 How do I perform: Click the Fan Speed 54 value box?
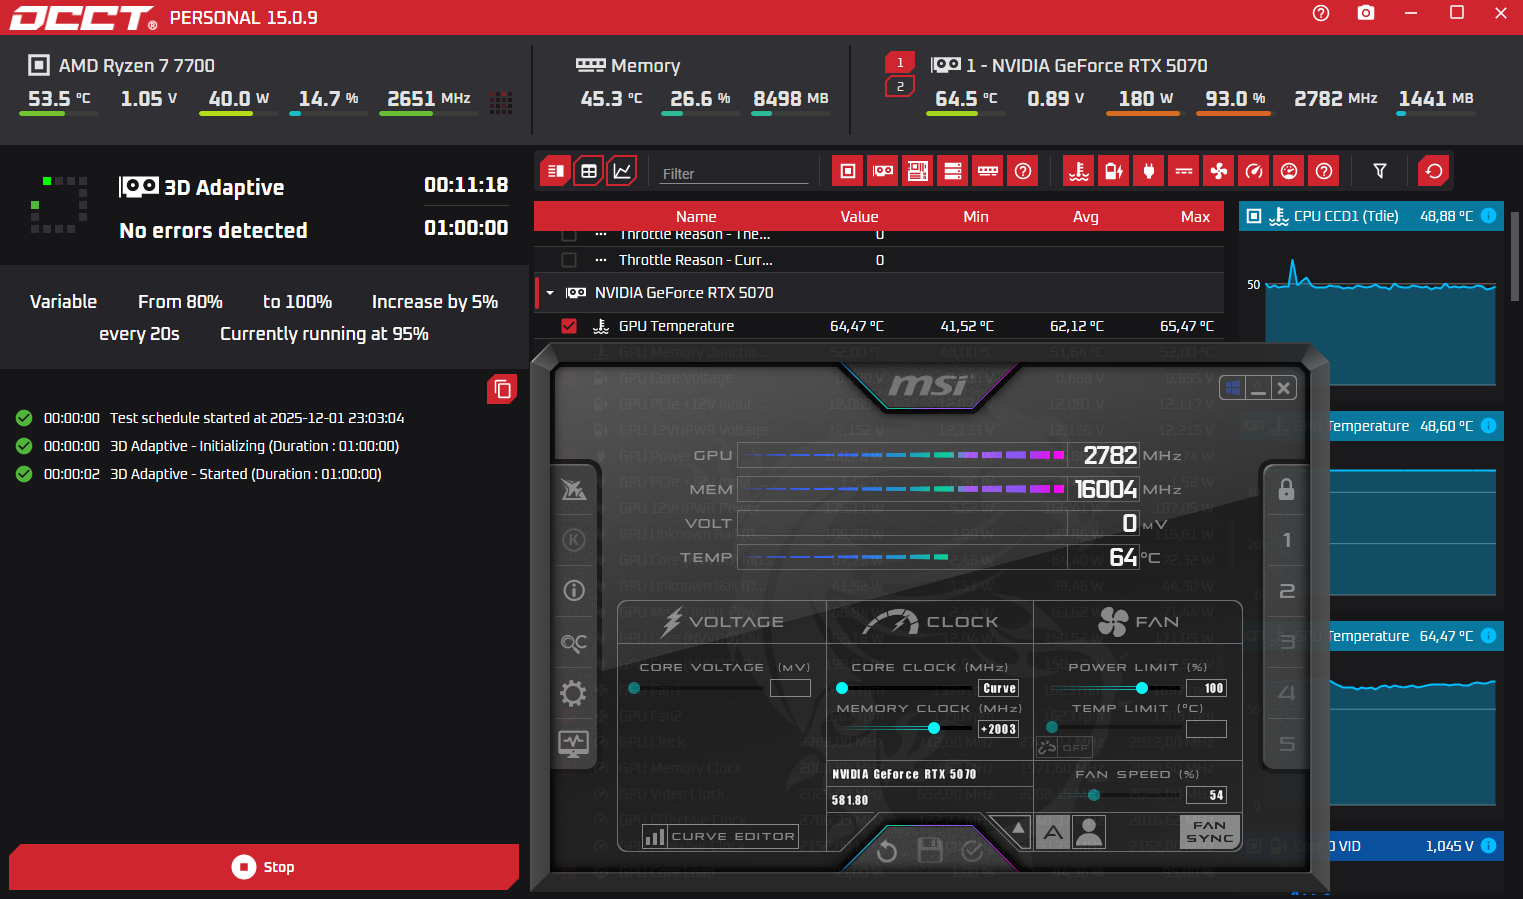pos(1206,795)
